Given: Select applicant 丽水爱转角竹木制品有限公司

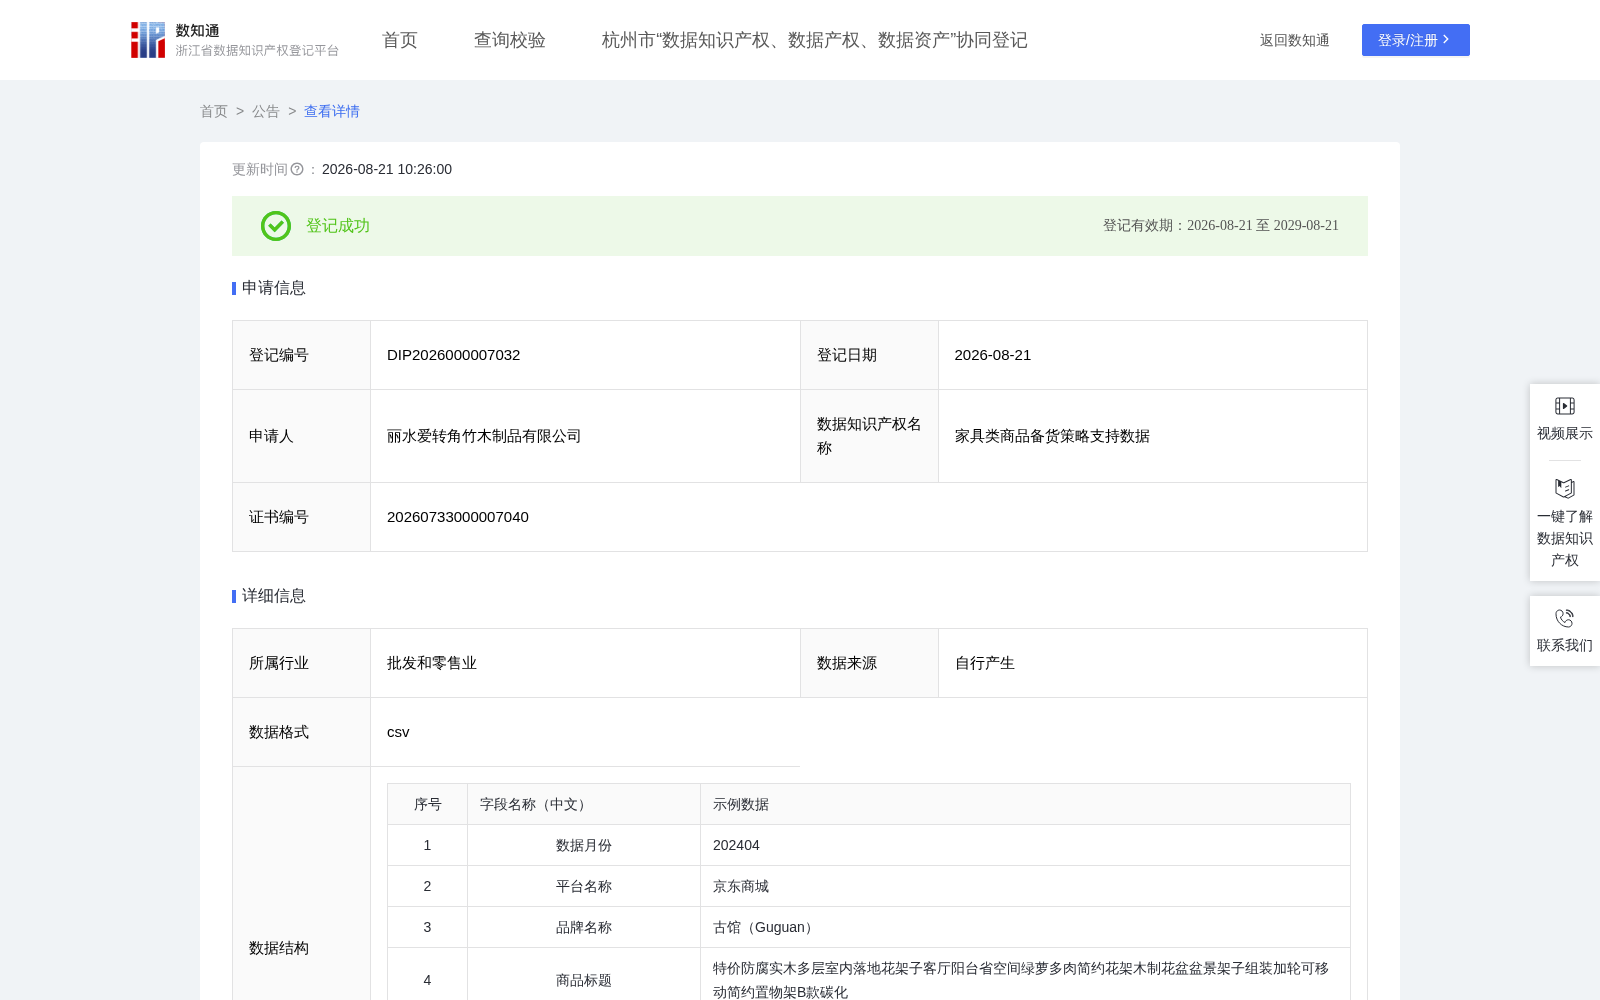Looking at the screenshot, I should [x=484, y=436].
